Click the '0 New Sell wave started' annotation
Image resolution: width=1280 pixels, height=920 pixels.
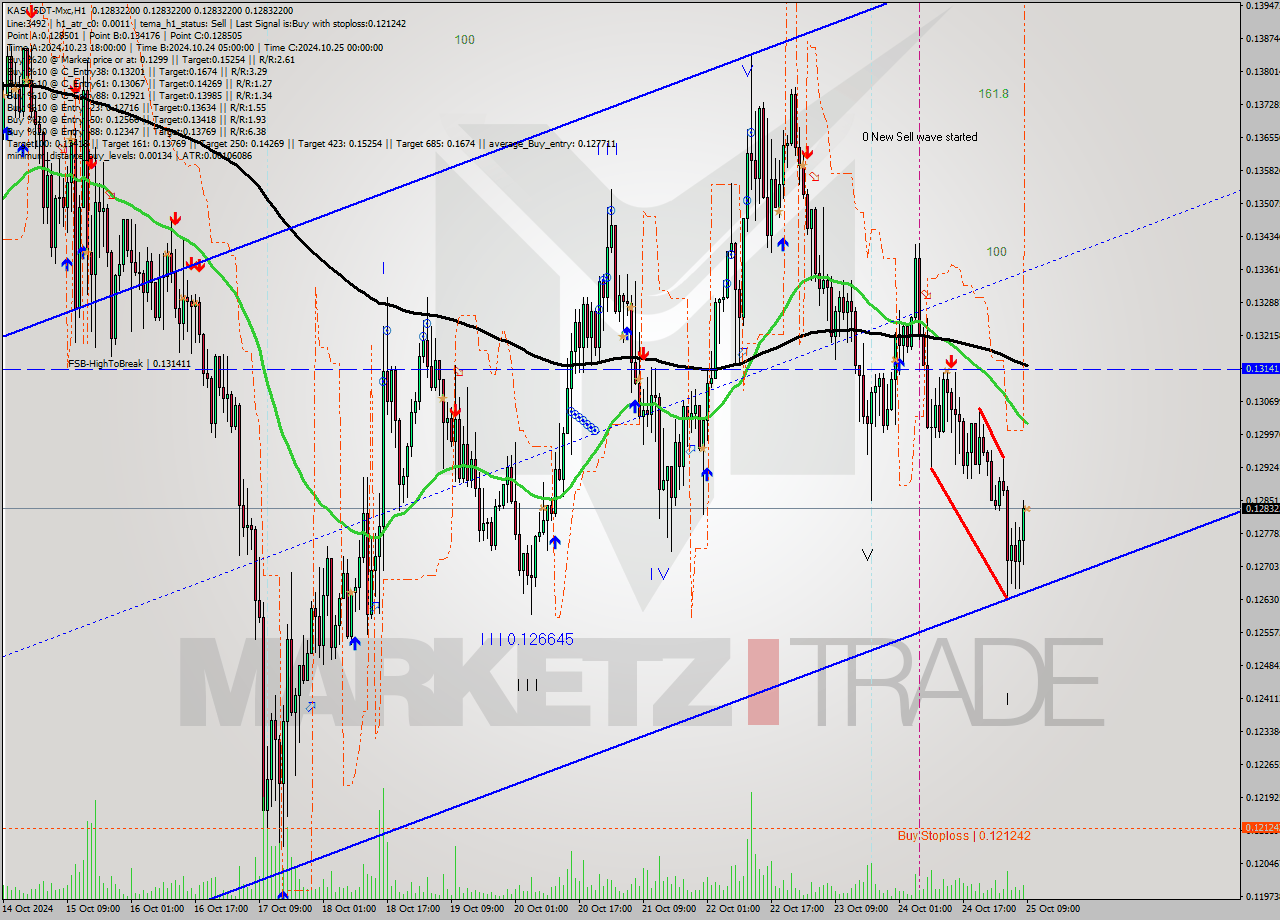click(920, 137)
